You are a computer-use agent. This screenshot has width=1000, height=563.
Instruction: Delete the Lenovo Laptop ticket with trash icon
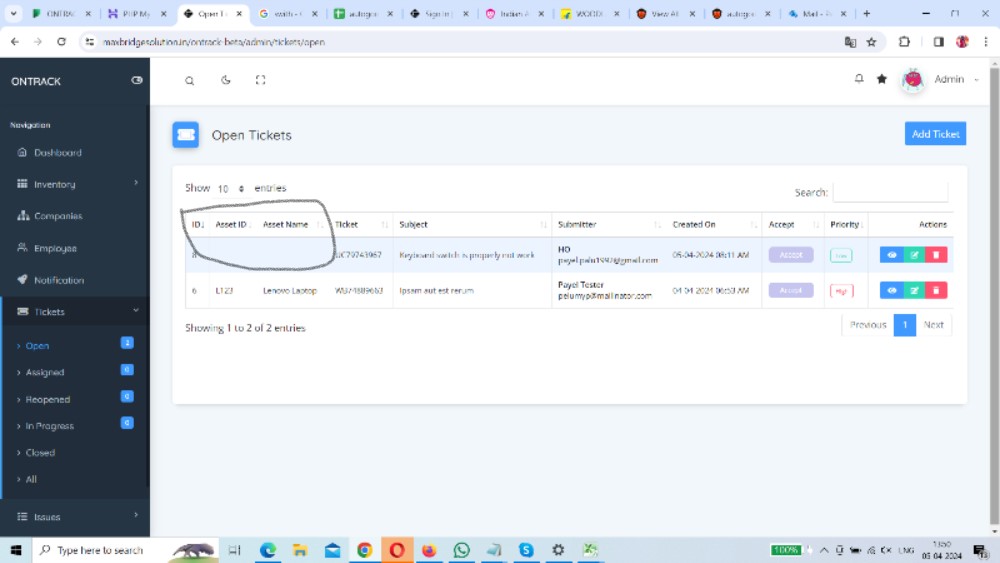(936, 291)
